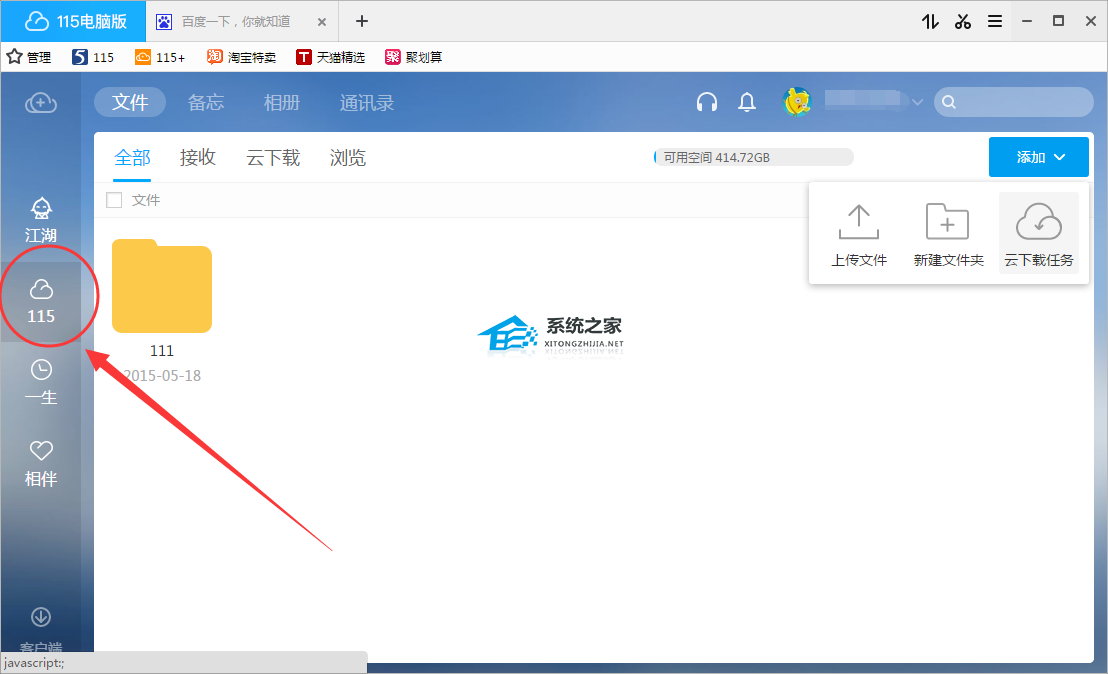This screenshot has height=674, width=1108.
Task: Select the 115 cloud sidebar item
Action: click(41, 302)
